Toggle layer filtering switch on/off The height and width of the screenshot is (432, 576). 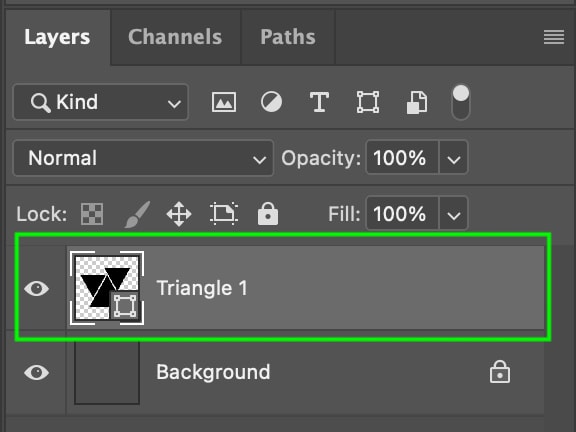tap(461, 102)
